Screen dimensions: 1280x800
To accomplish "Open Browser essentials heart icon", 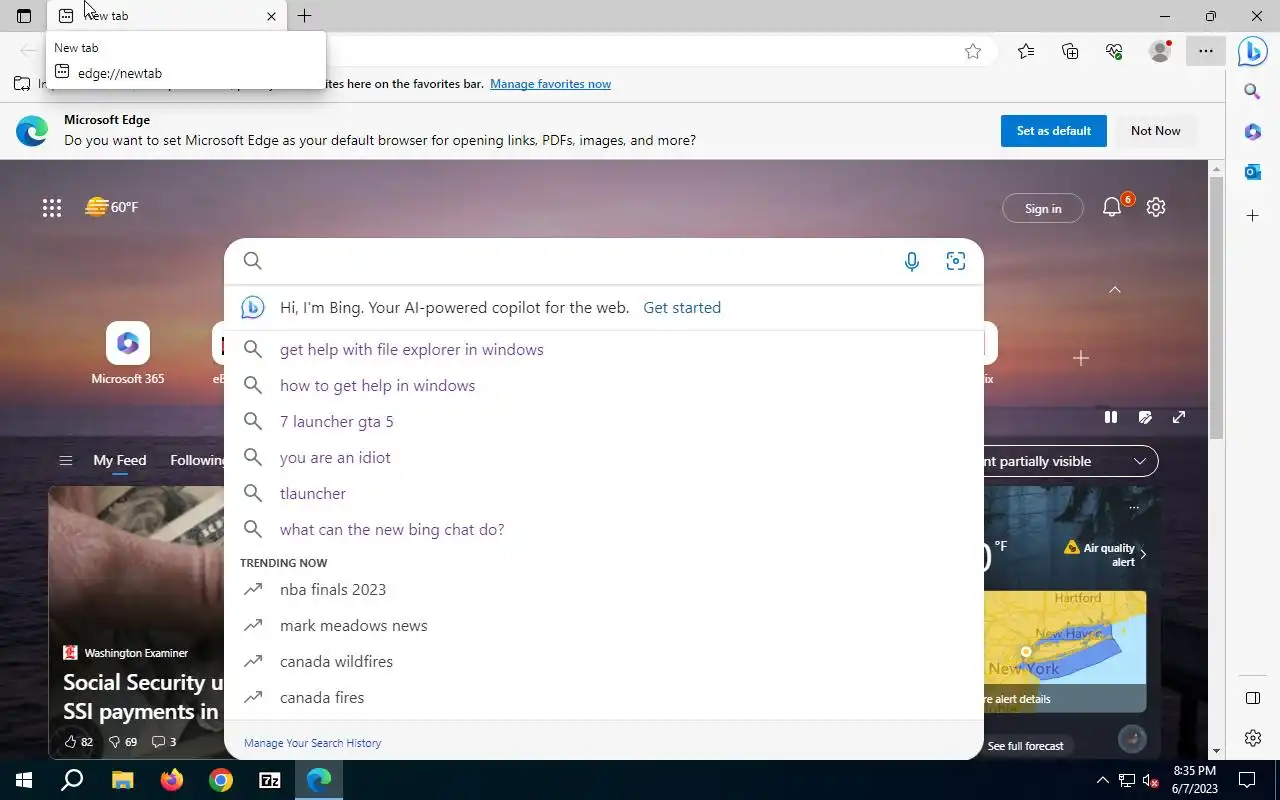I will 1114,52.
